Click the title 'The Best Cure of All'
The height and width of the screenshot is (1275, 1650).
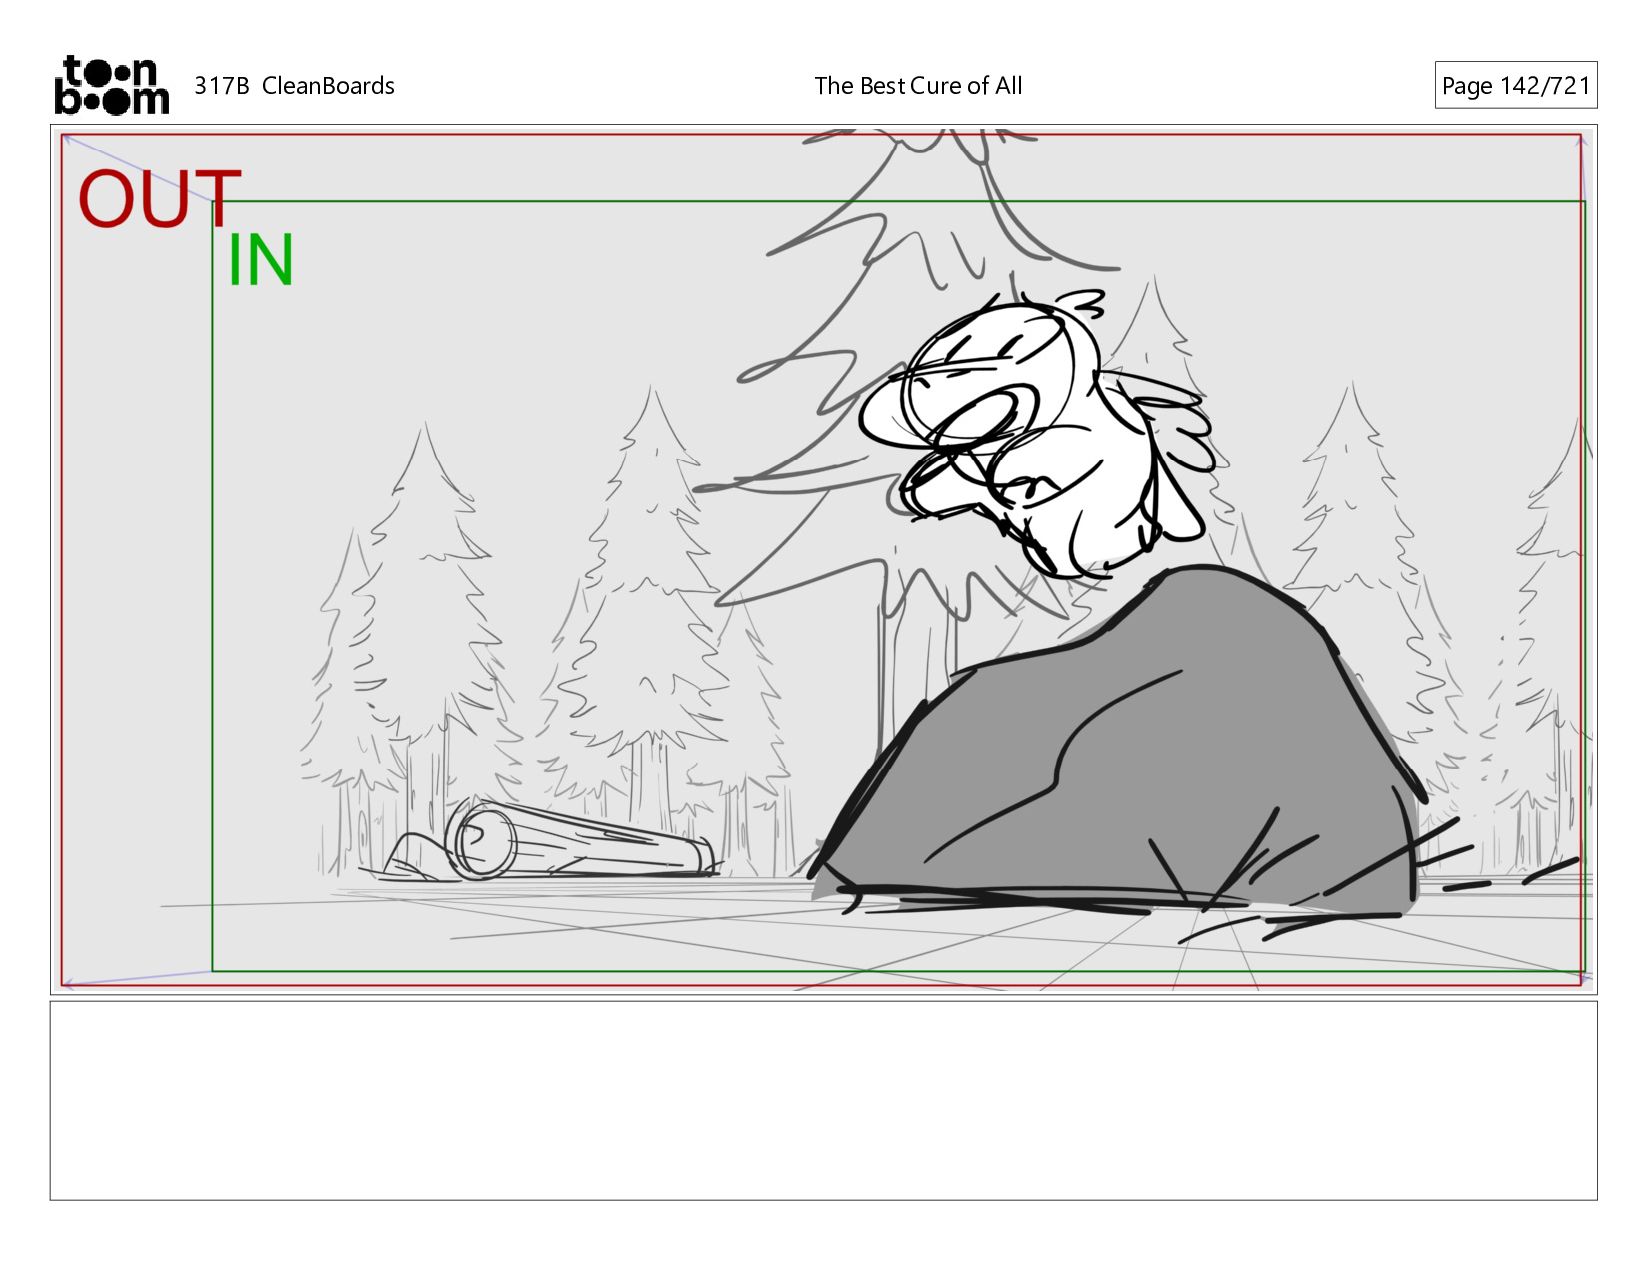click(x=918, y=86)
